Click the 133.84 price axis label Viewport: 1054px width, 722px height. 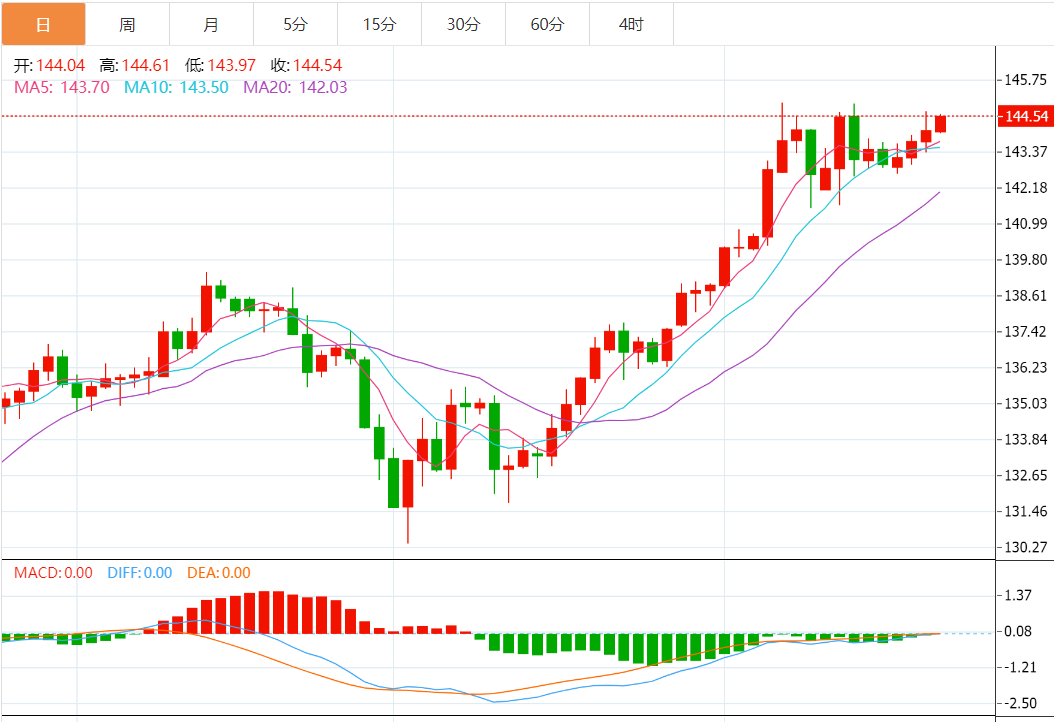1026,440
